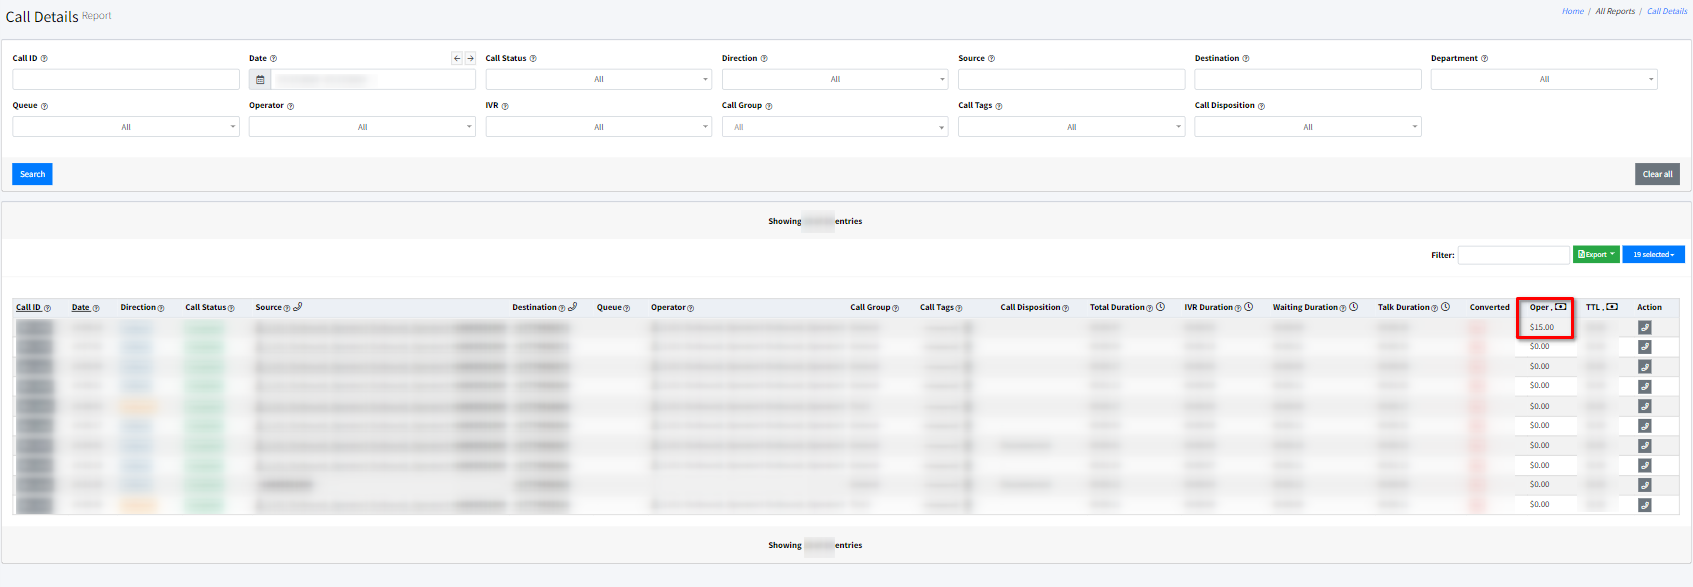Open All Reports breadcrumb link
This screenshot has height=587, width=1693.
click(x=1614, y=12)
